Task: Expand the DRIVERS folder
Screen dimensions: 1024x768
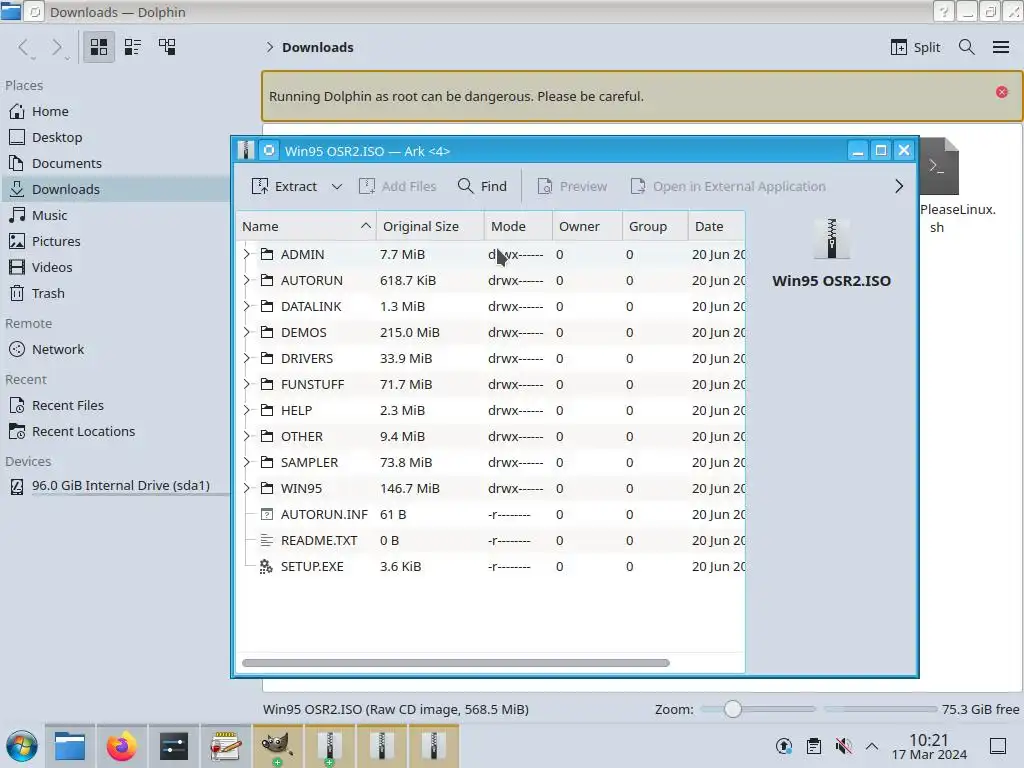Action: coord(246,359)
